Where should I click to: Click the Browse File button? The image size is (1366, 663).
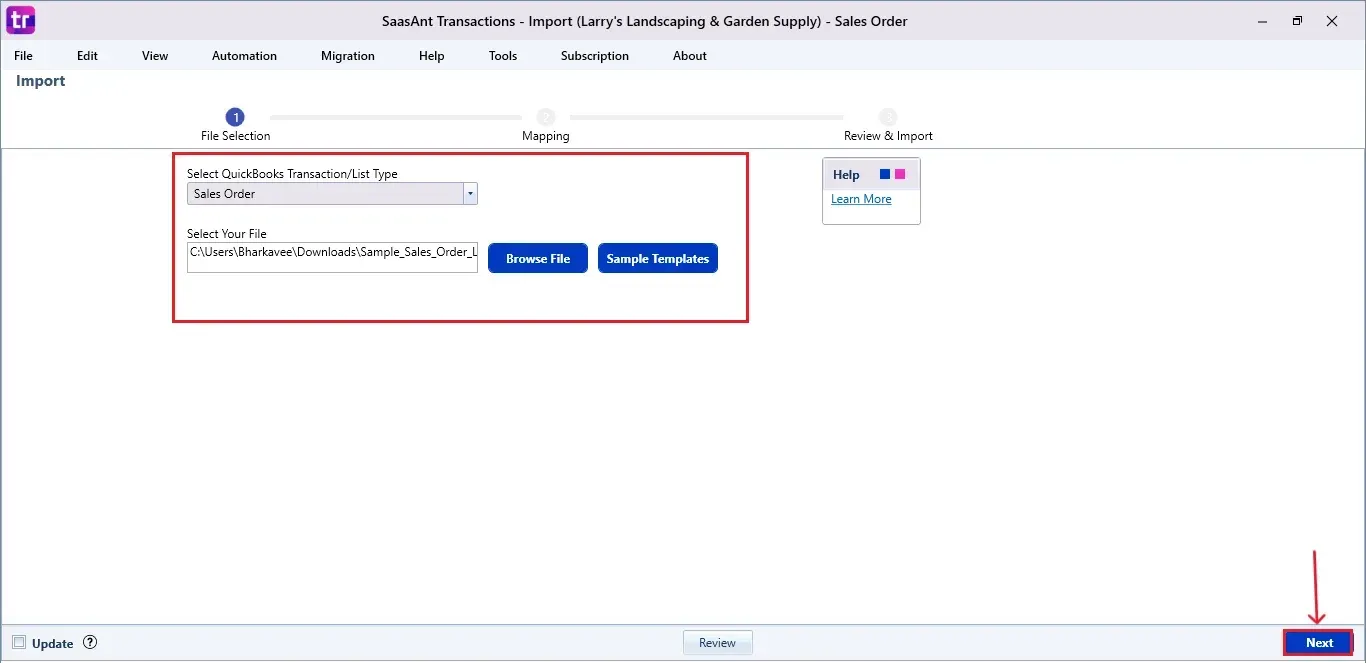[x=538, y=258]
